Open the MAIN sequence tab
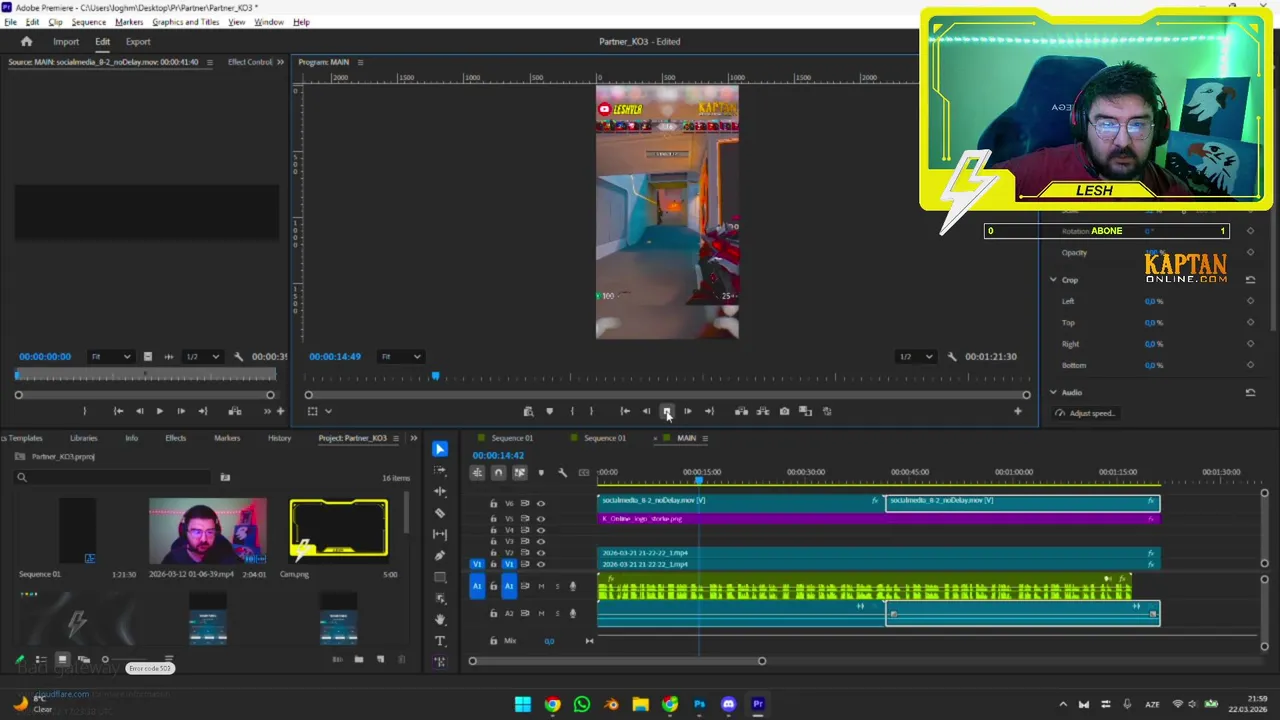 coord(686,438)
